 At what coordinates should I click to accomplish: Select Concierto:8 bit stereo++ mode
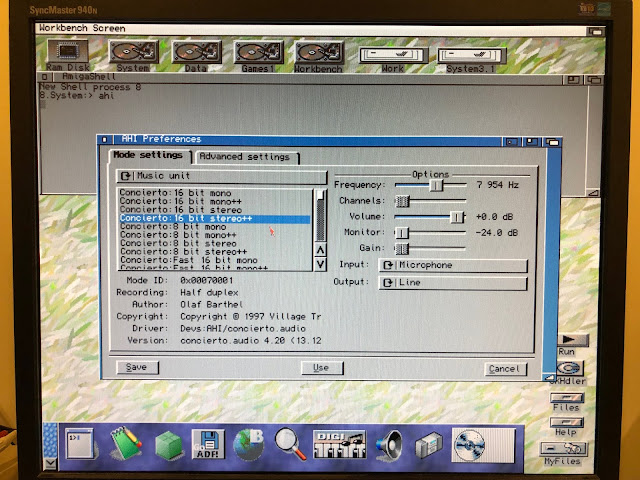[215, 252]
